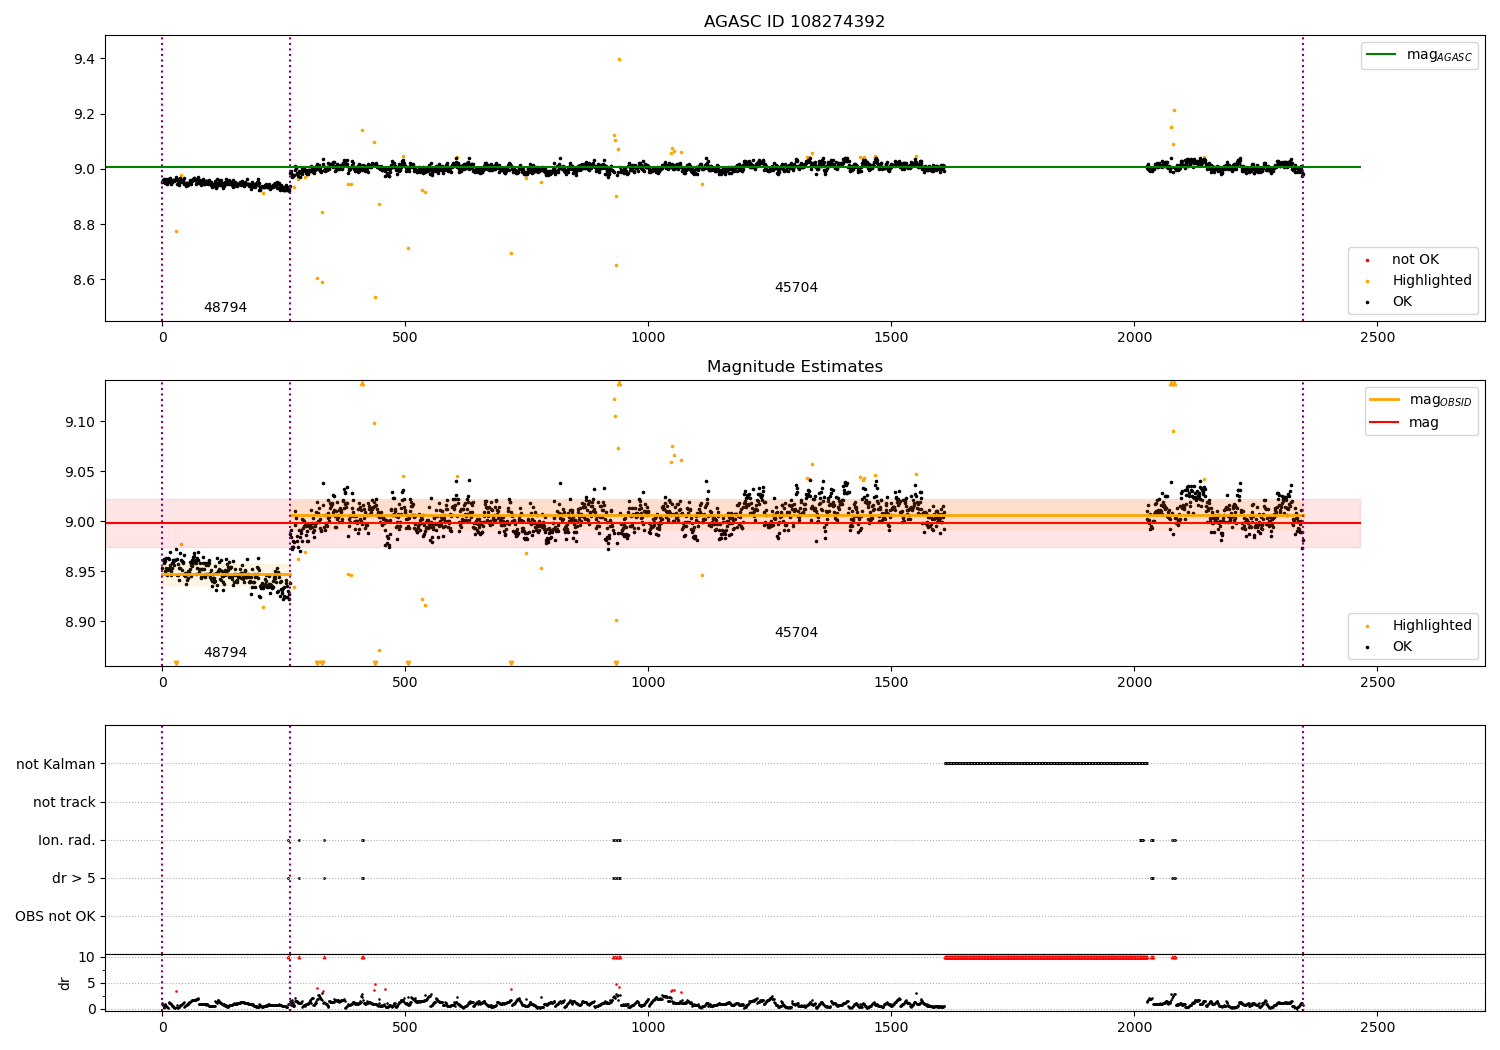Image resolution: width=1500 pixels, height=1050 pixels.
Task: Click the 'Magnitude Estimates' plot title
Action: coord(794,367)
